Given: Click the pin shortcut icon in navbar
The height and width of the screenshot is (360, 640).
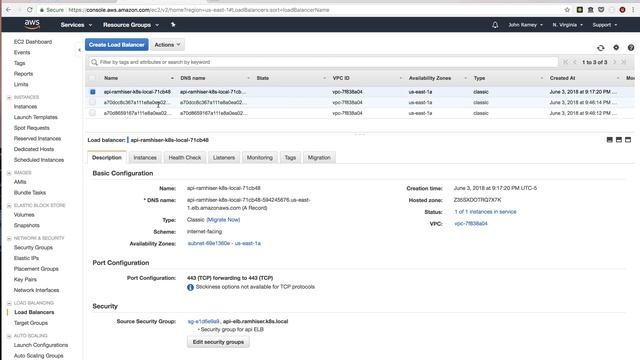Looking at the screenshot, I should 173,24.
